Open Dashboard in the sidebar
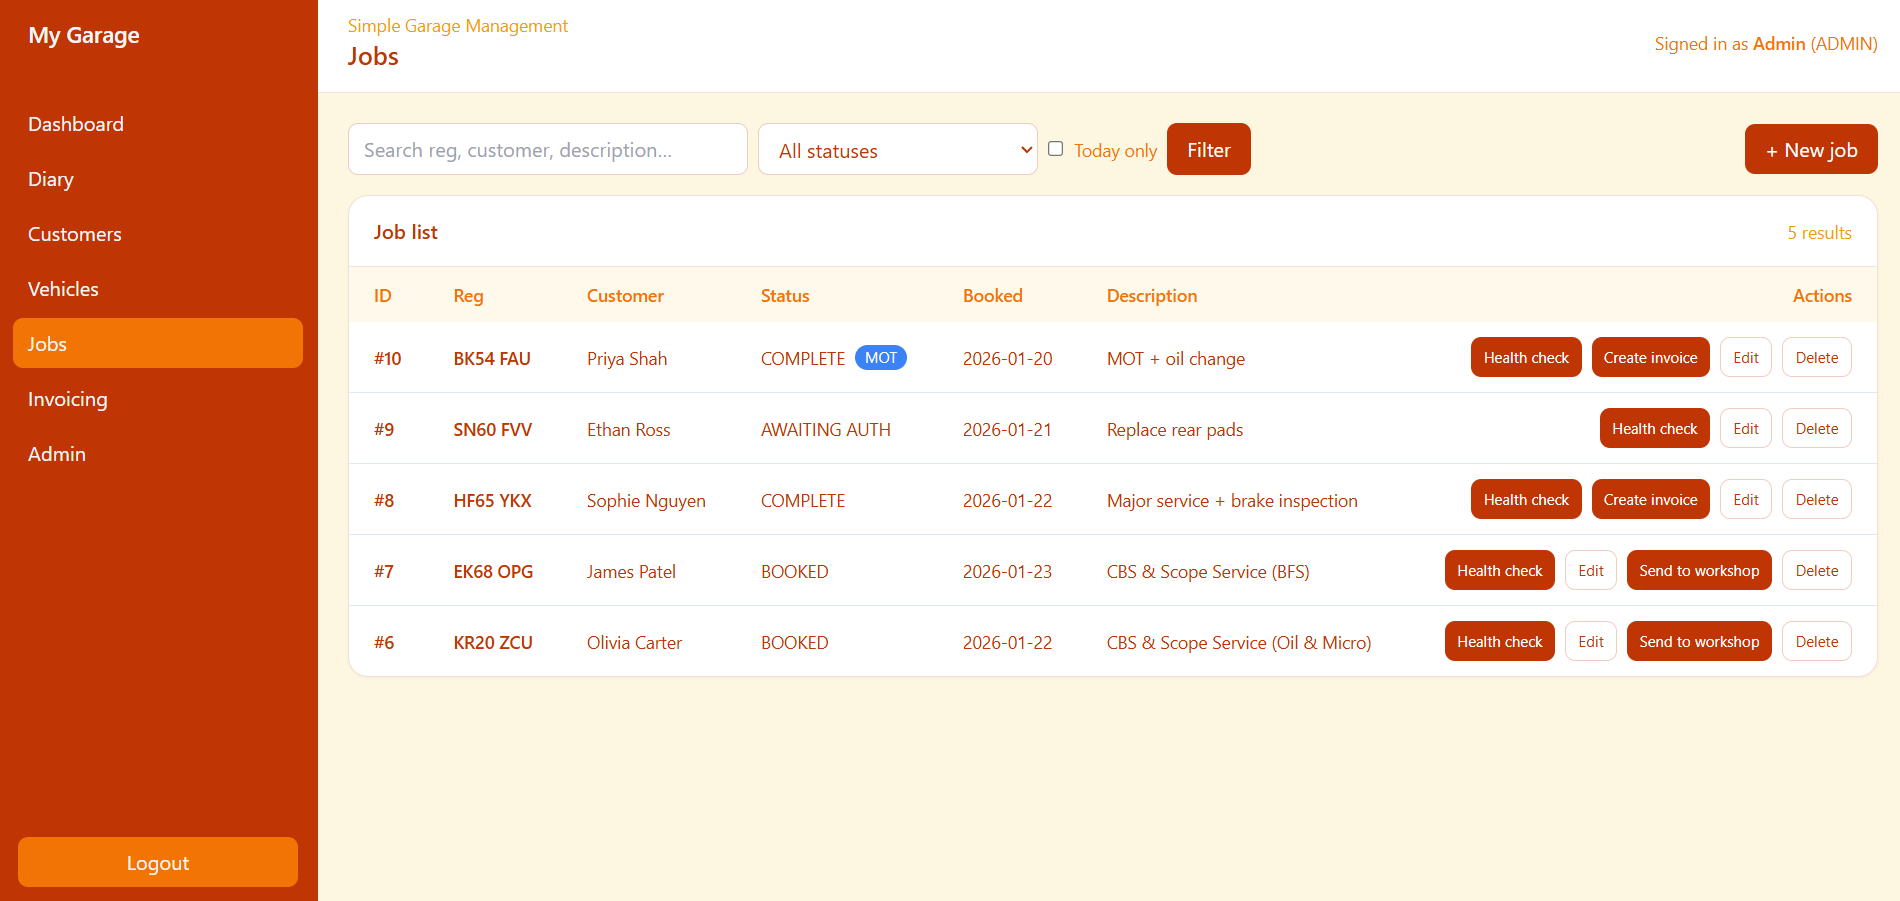1900x901 pixels. click(76, 124)
